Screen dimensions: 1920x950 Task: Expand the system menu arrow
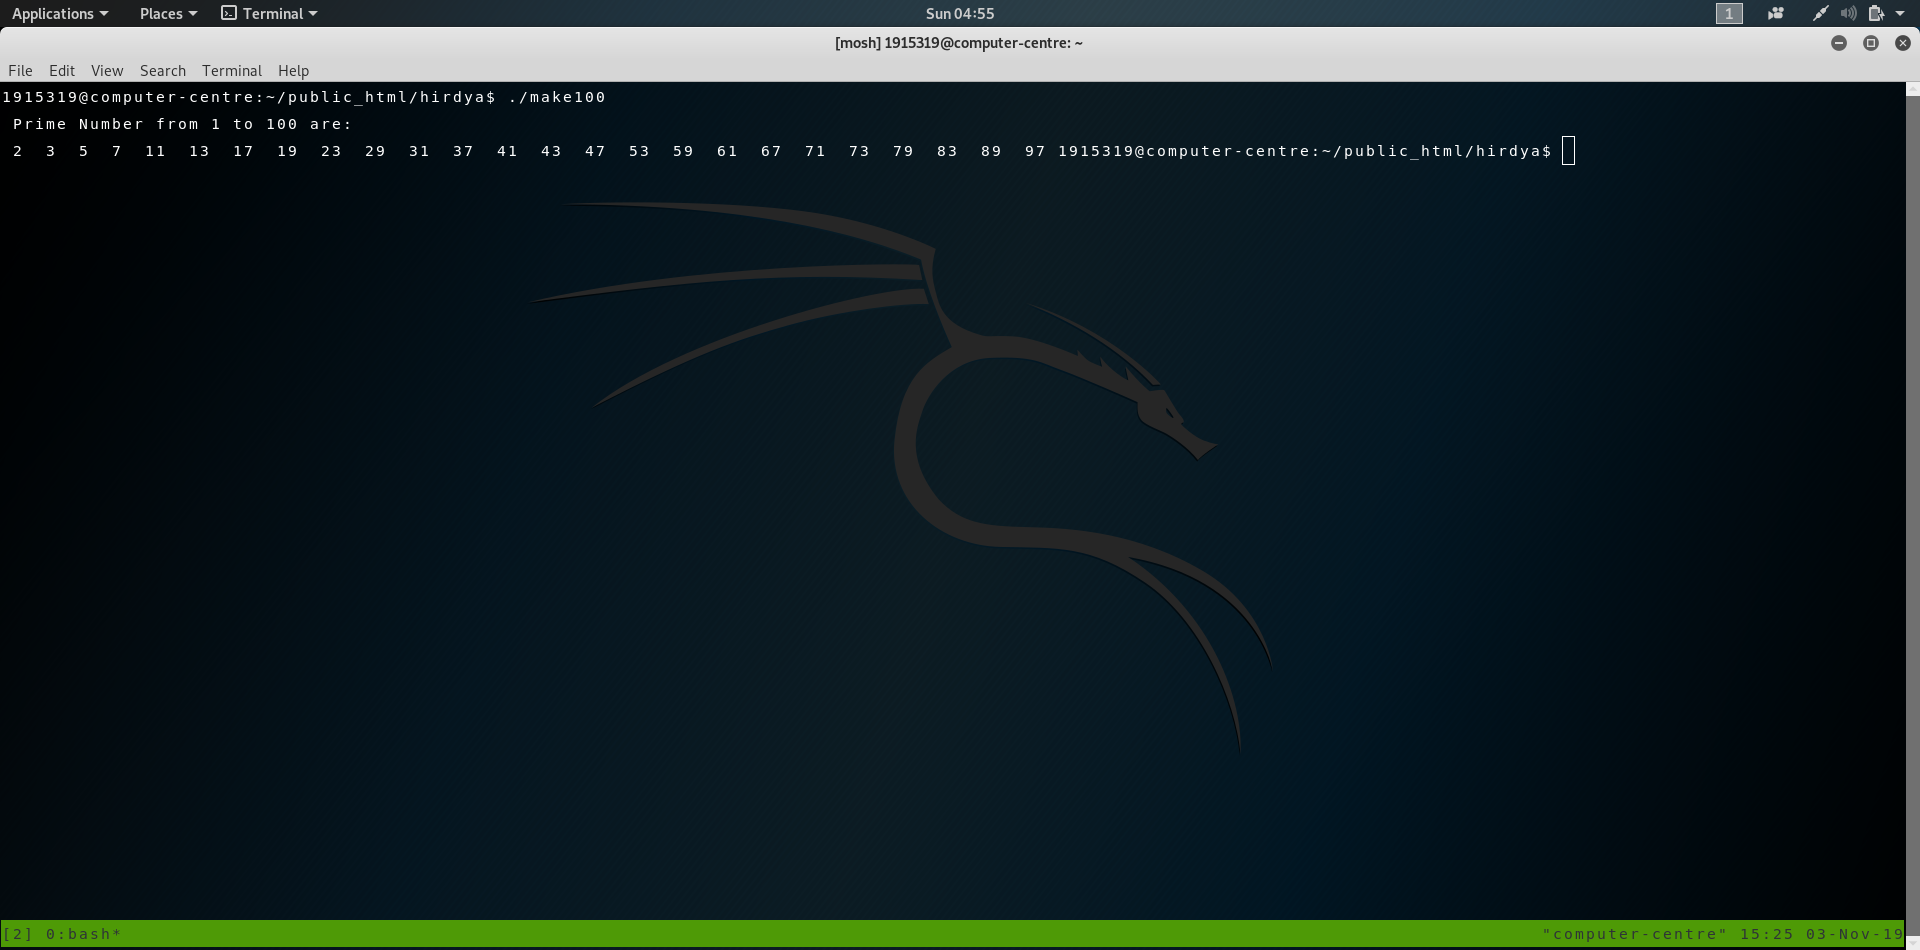coord(1900,14)
